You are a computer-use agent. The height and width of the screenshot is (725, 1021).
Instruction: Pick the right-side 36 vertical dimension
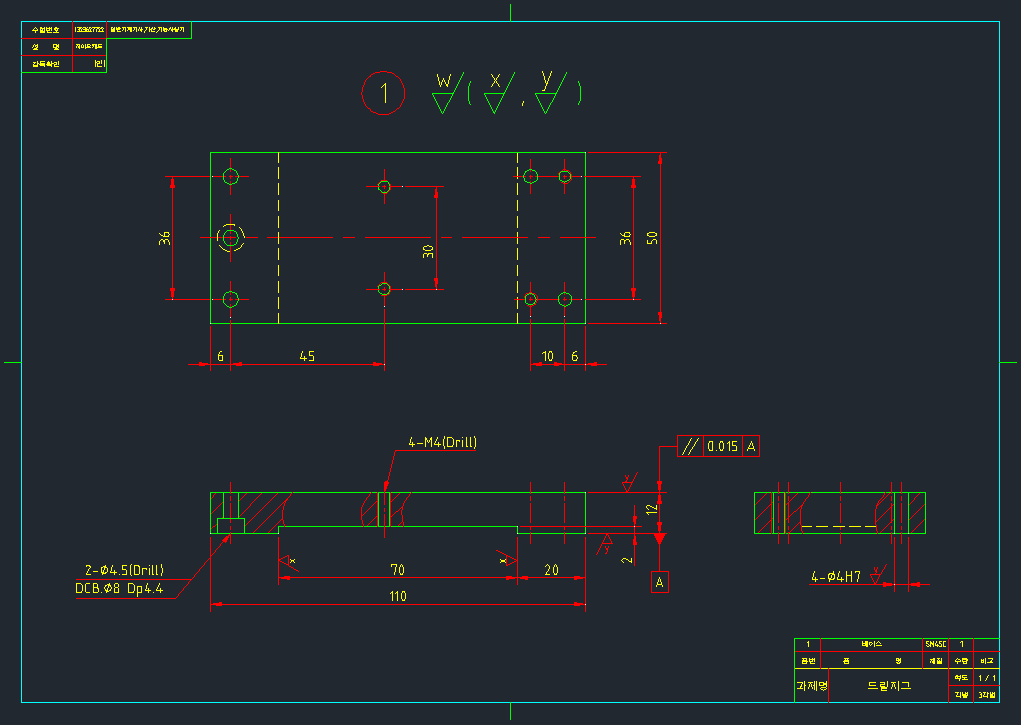[x=625, y=238]
